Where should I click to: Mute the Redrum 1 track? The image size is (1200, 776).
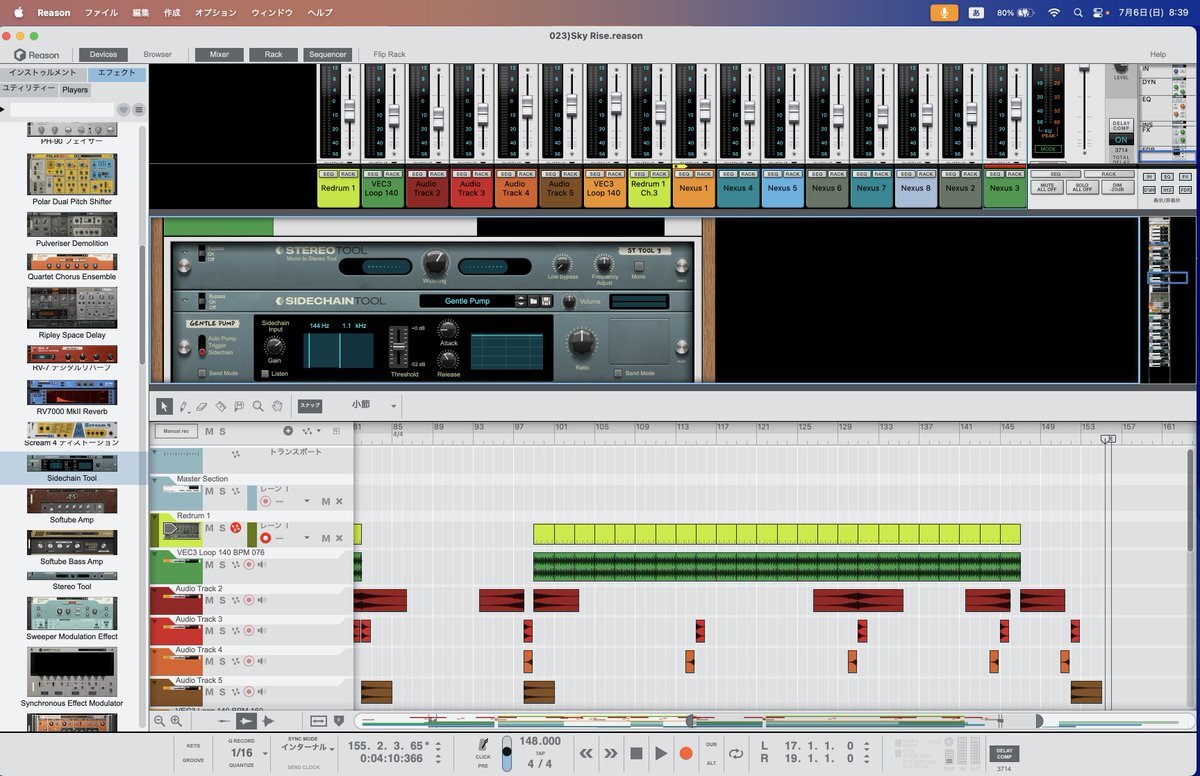209,528
